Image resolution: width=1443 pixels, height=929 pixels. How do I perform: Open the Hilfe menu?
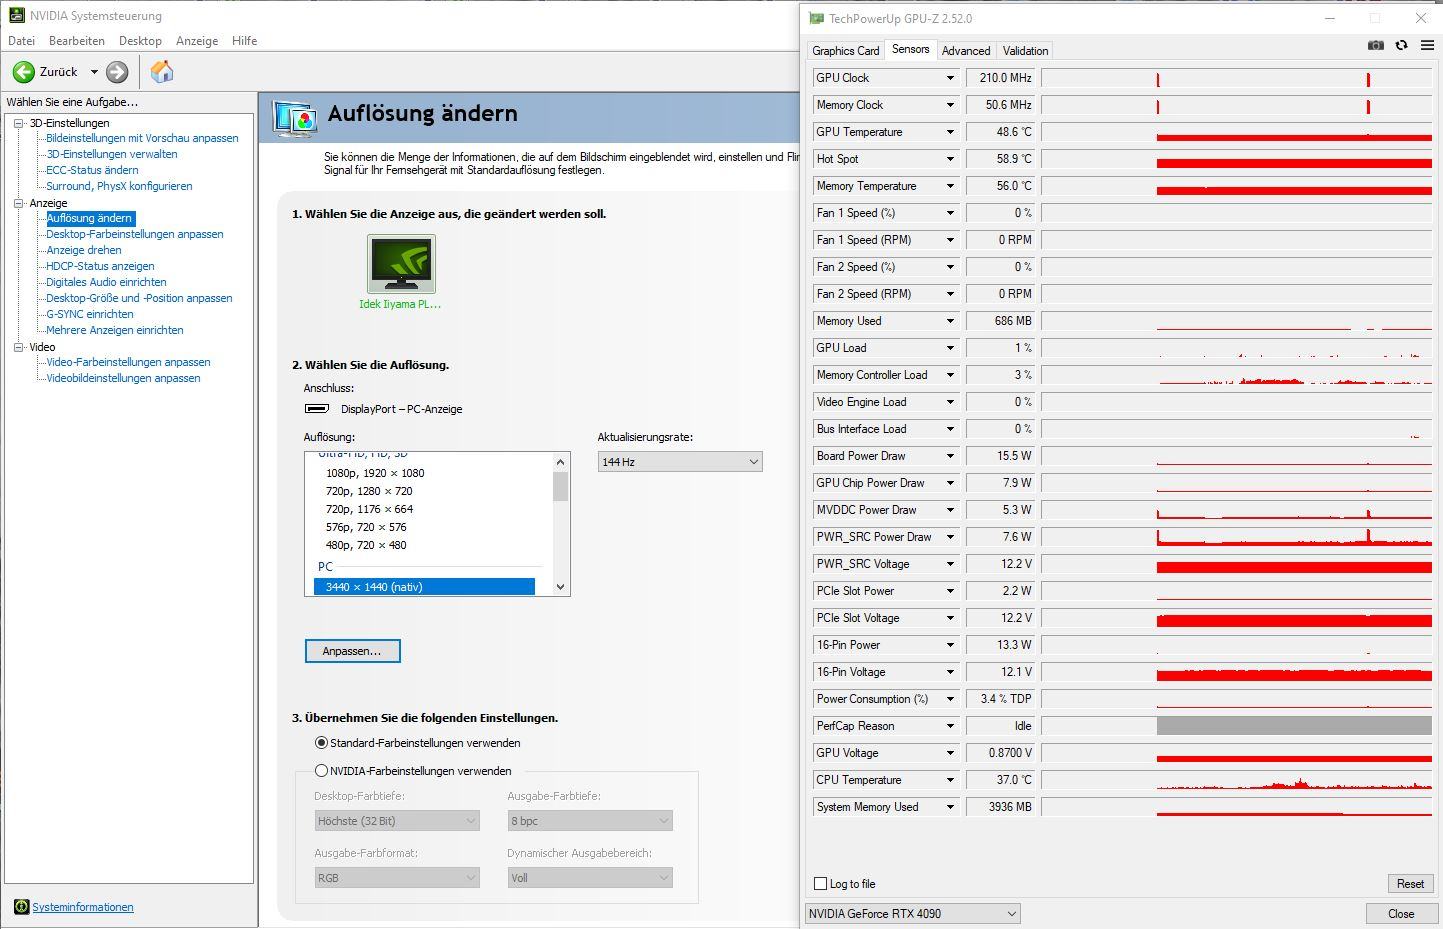coord(244,41)
